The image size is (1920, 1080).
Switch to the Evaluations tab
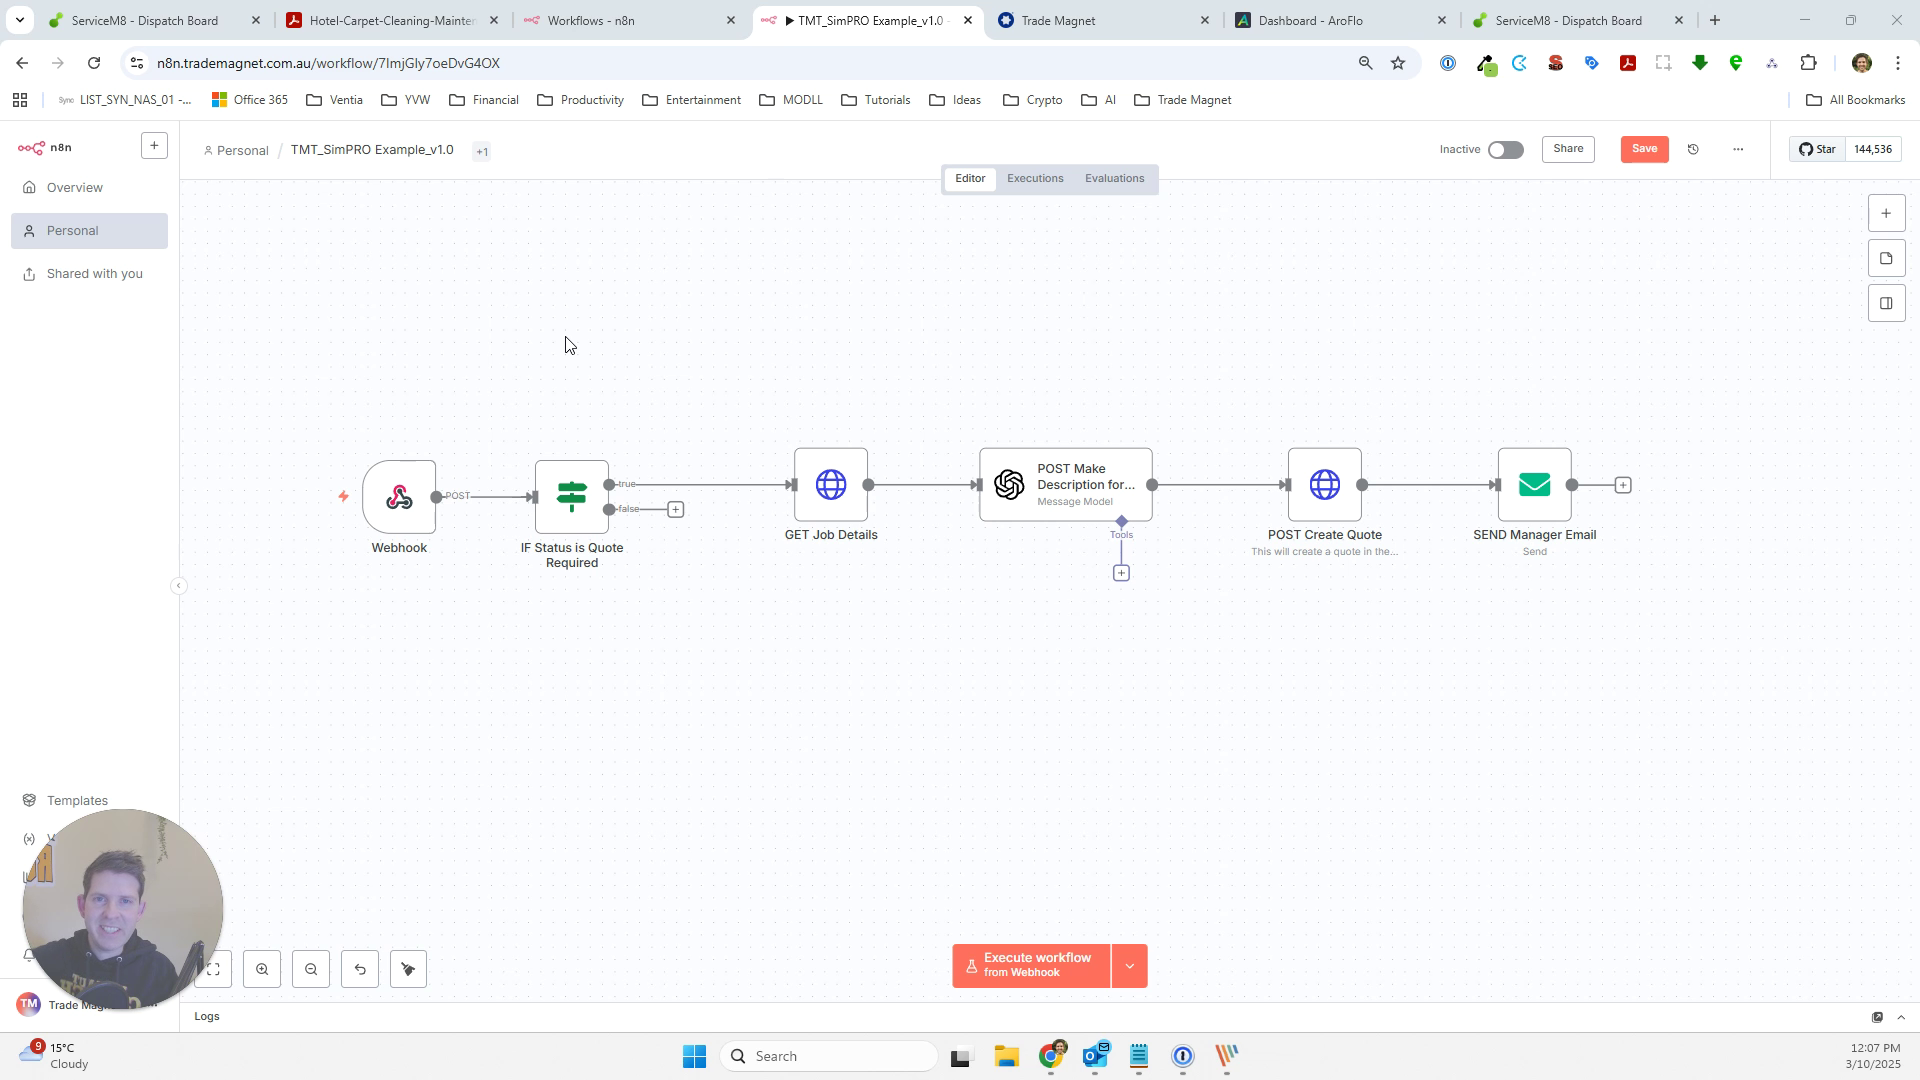[x=1114, y=179]
